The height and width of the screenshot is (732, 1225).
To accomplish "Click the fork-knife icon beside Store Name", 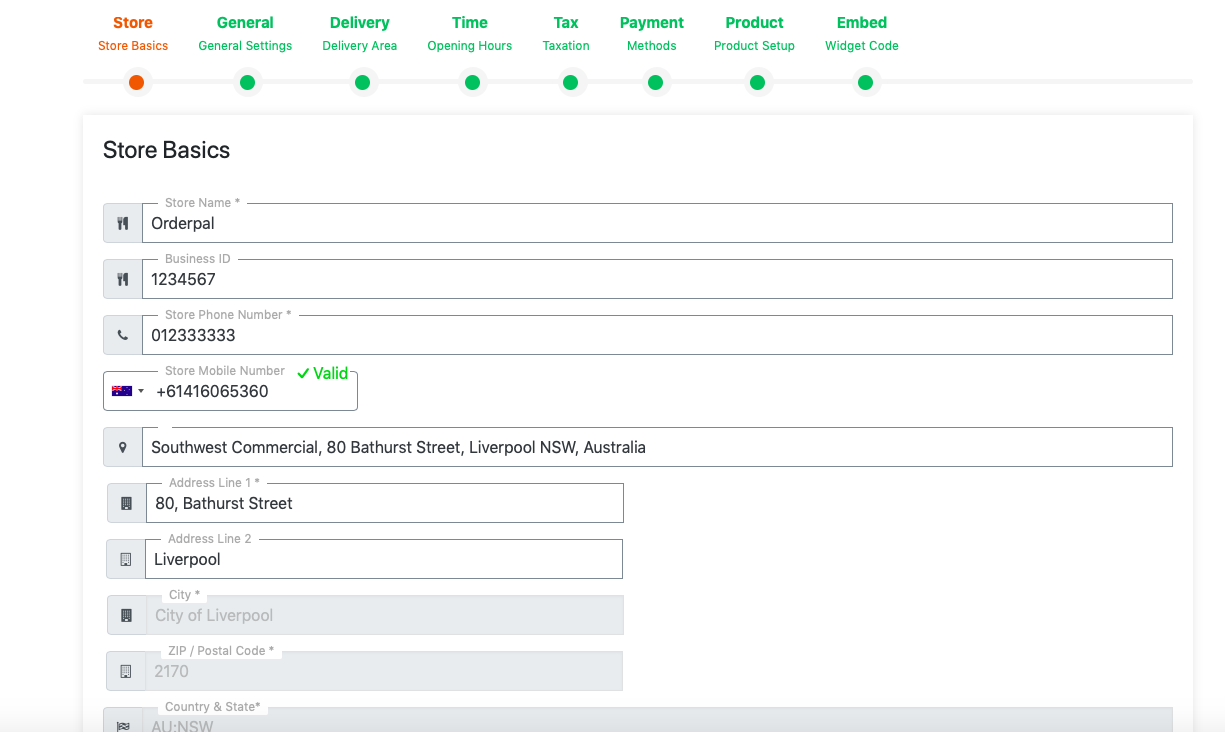I will (123, 223).
